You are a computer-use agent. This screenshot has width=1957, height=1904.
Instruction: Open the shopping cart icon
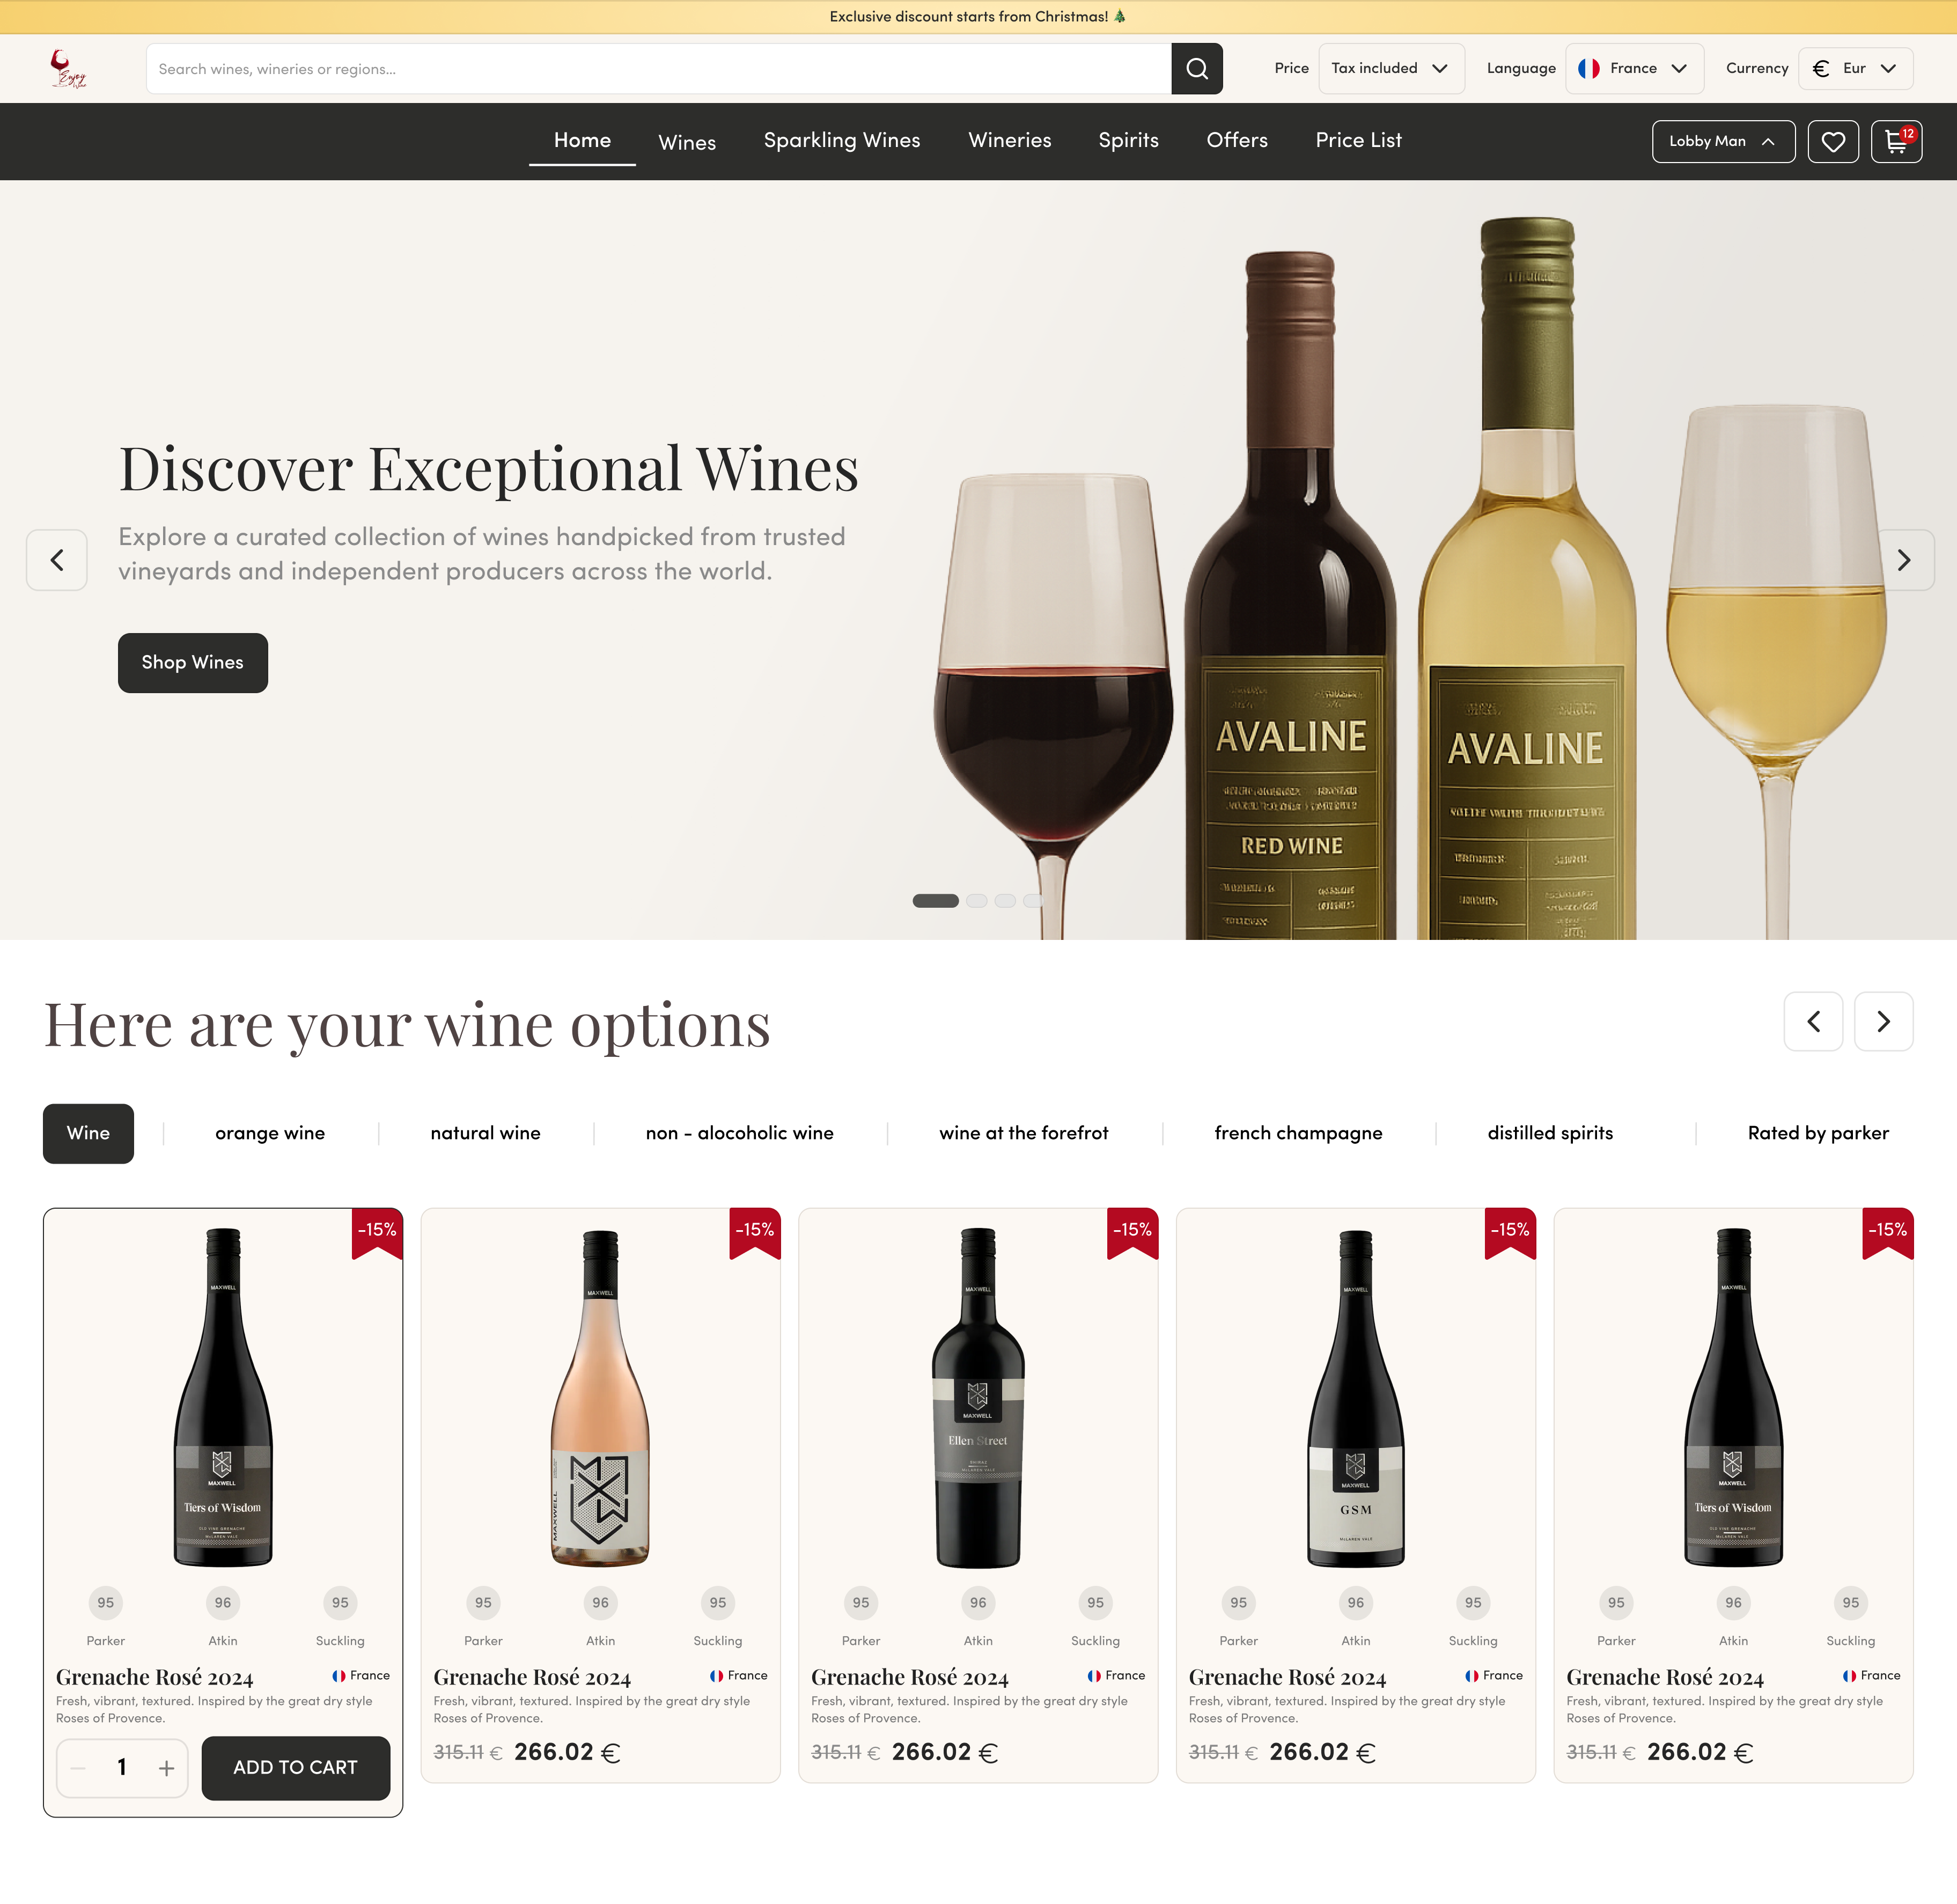(1896, 142)
